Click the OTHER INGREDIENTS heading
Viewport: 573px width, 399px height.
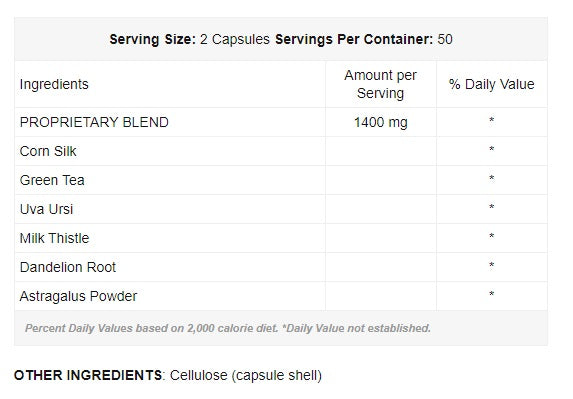88,375
